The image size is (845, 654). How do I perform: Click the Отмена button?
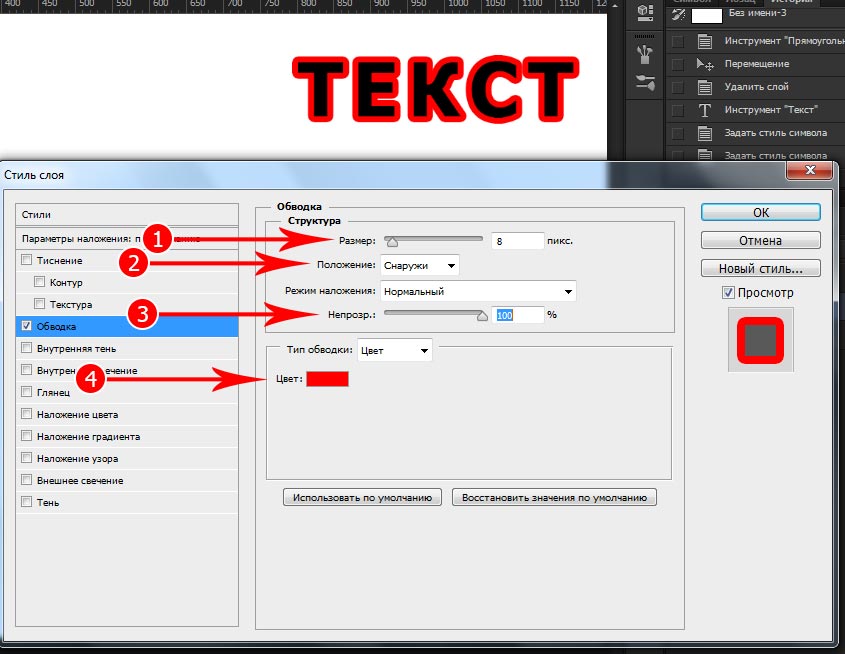pyautogui.click(x=760, y=240)
